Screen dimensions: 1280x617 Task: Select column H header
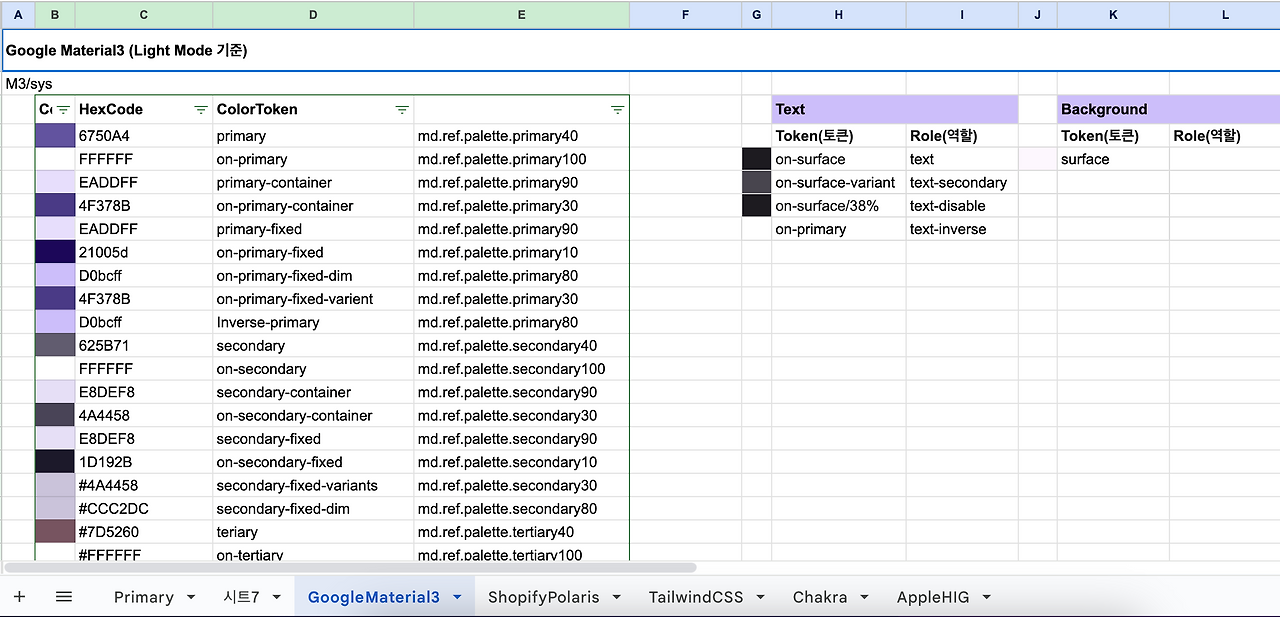(x=839, y=15)
